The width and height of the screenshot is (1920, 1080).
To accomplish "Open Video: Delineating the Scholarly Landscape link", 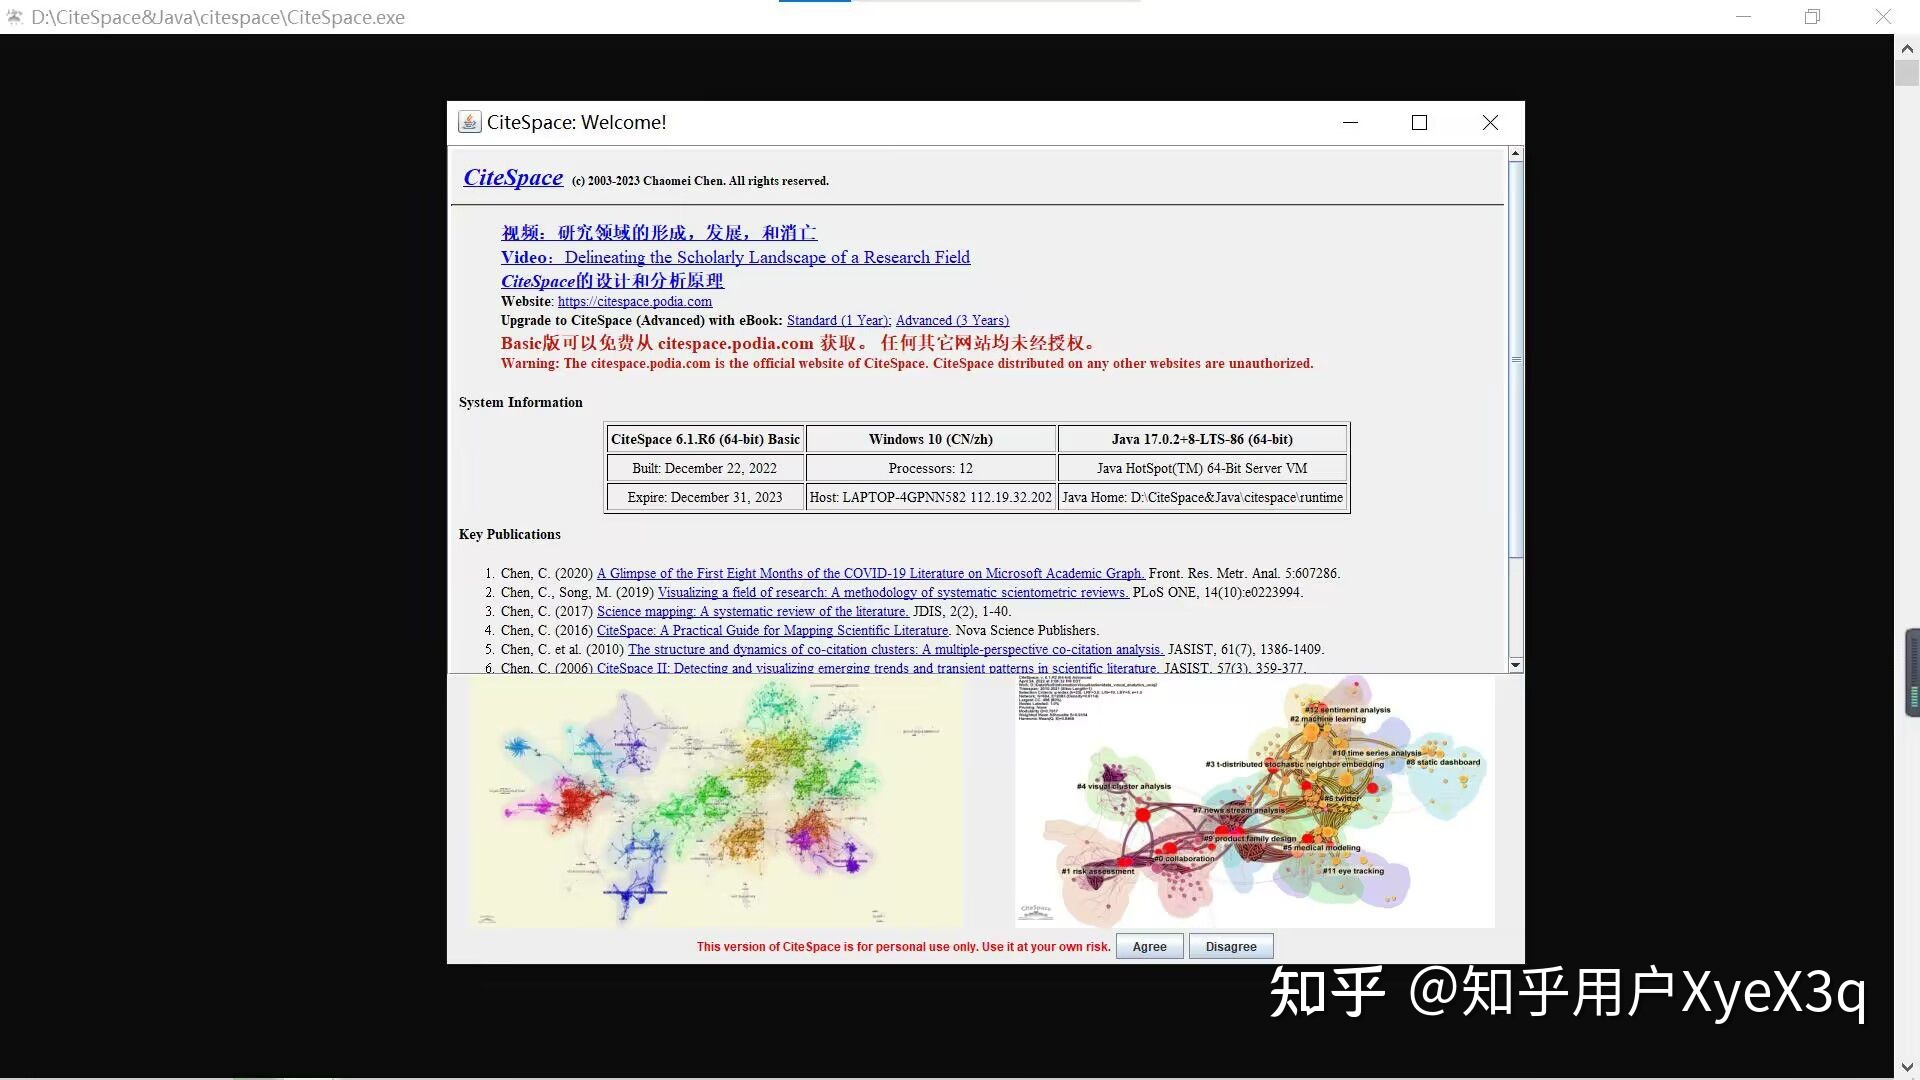I will coord(735,257).
